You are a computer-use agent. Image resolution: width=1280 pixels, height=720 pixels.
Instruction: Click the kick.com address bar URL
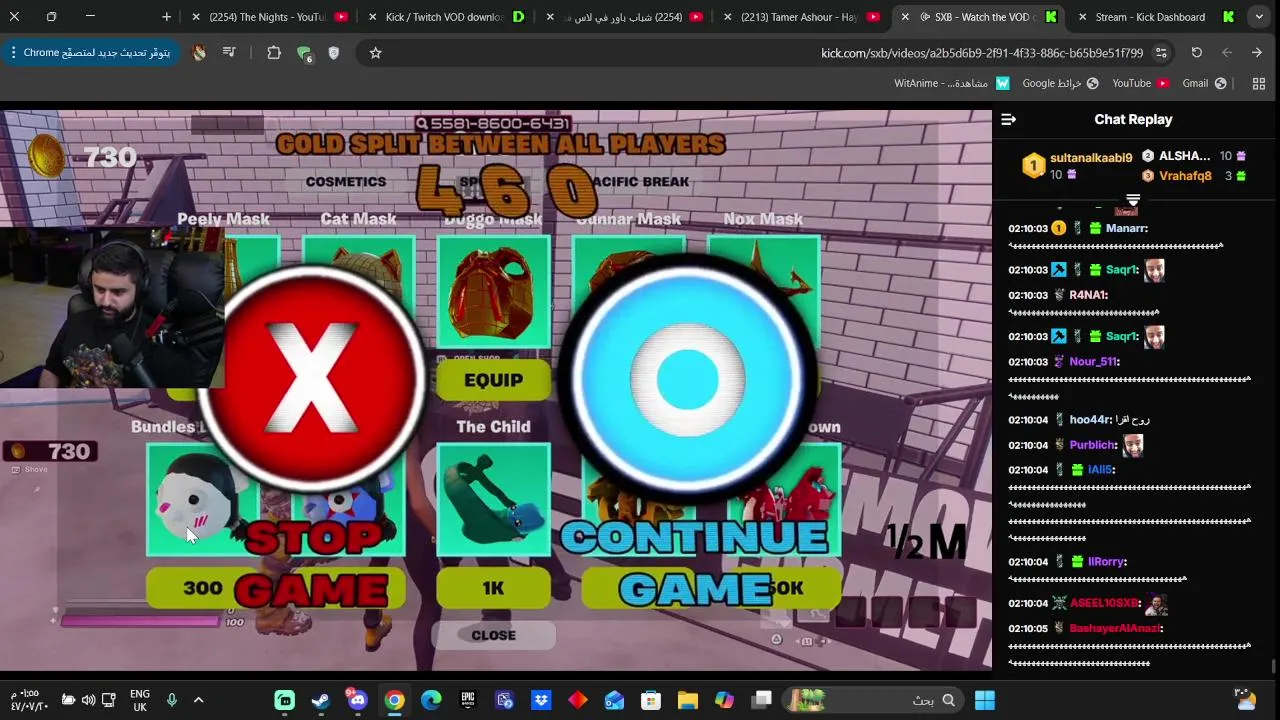(x=982, y=53)
